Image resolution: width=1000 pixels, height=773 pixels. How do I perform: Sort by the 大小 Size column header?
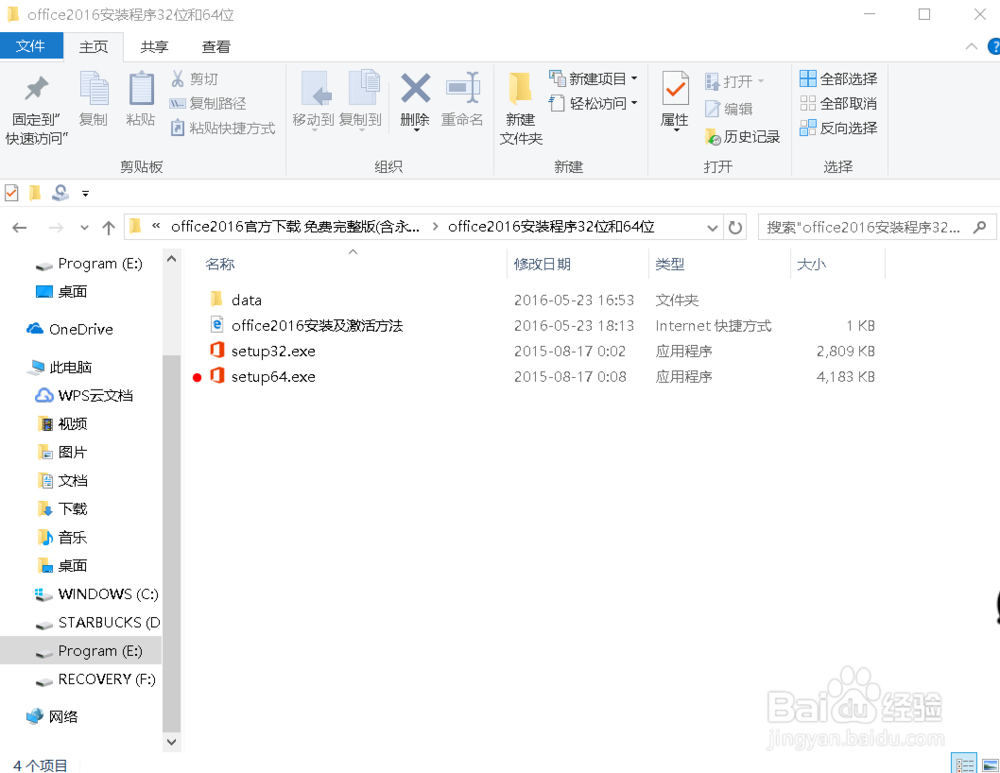(811, 264)
